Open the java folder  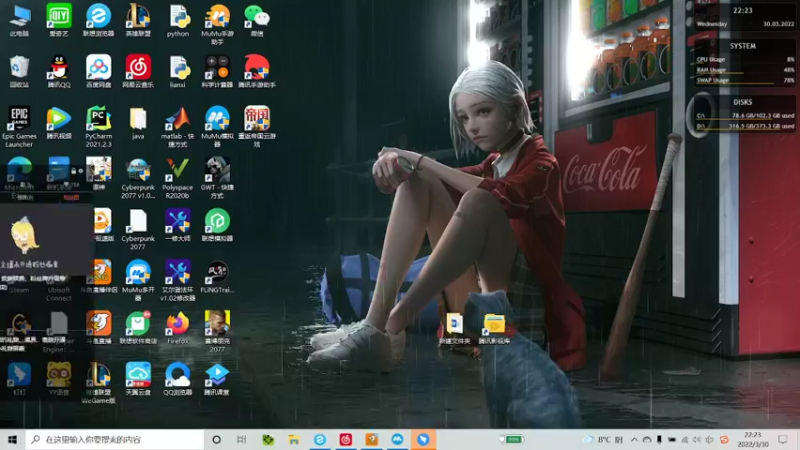[x=138, y=122]
